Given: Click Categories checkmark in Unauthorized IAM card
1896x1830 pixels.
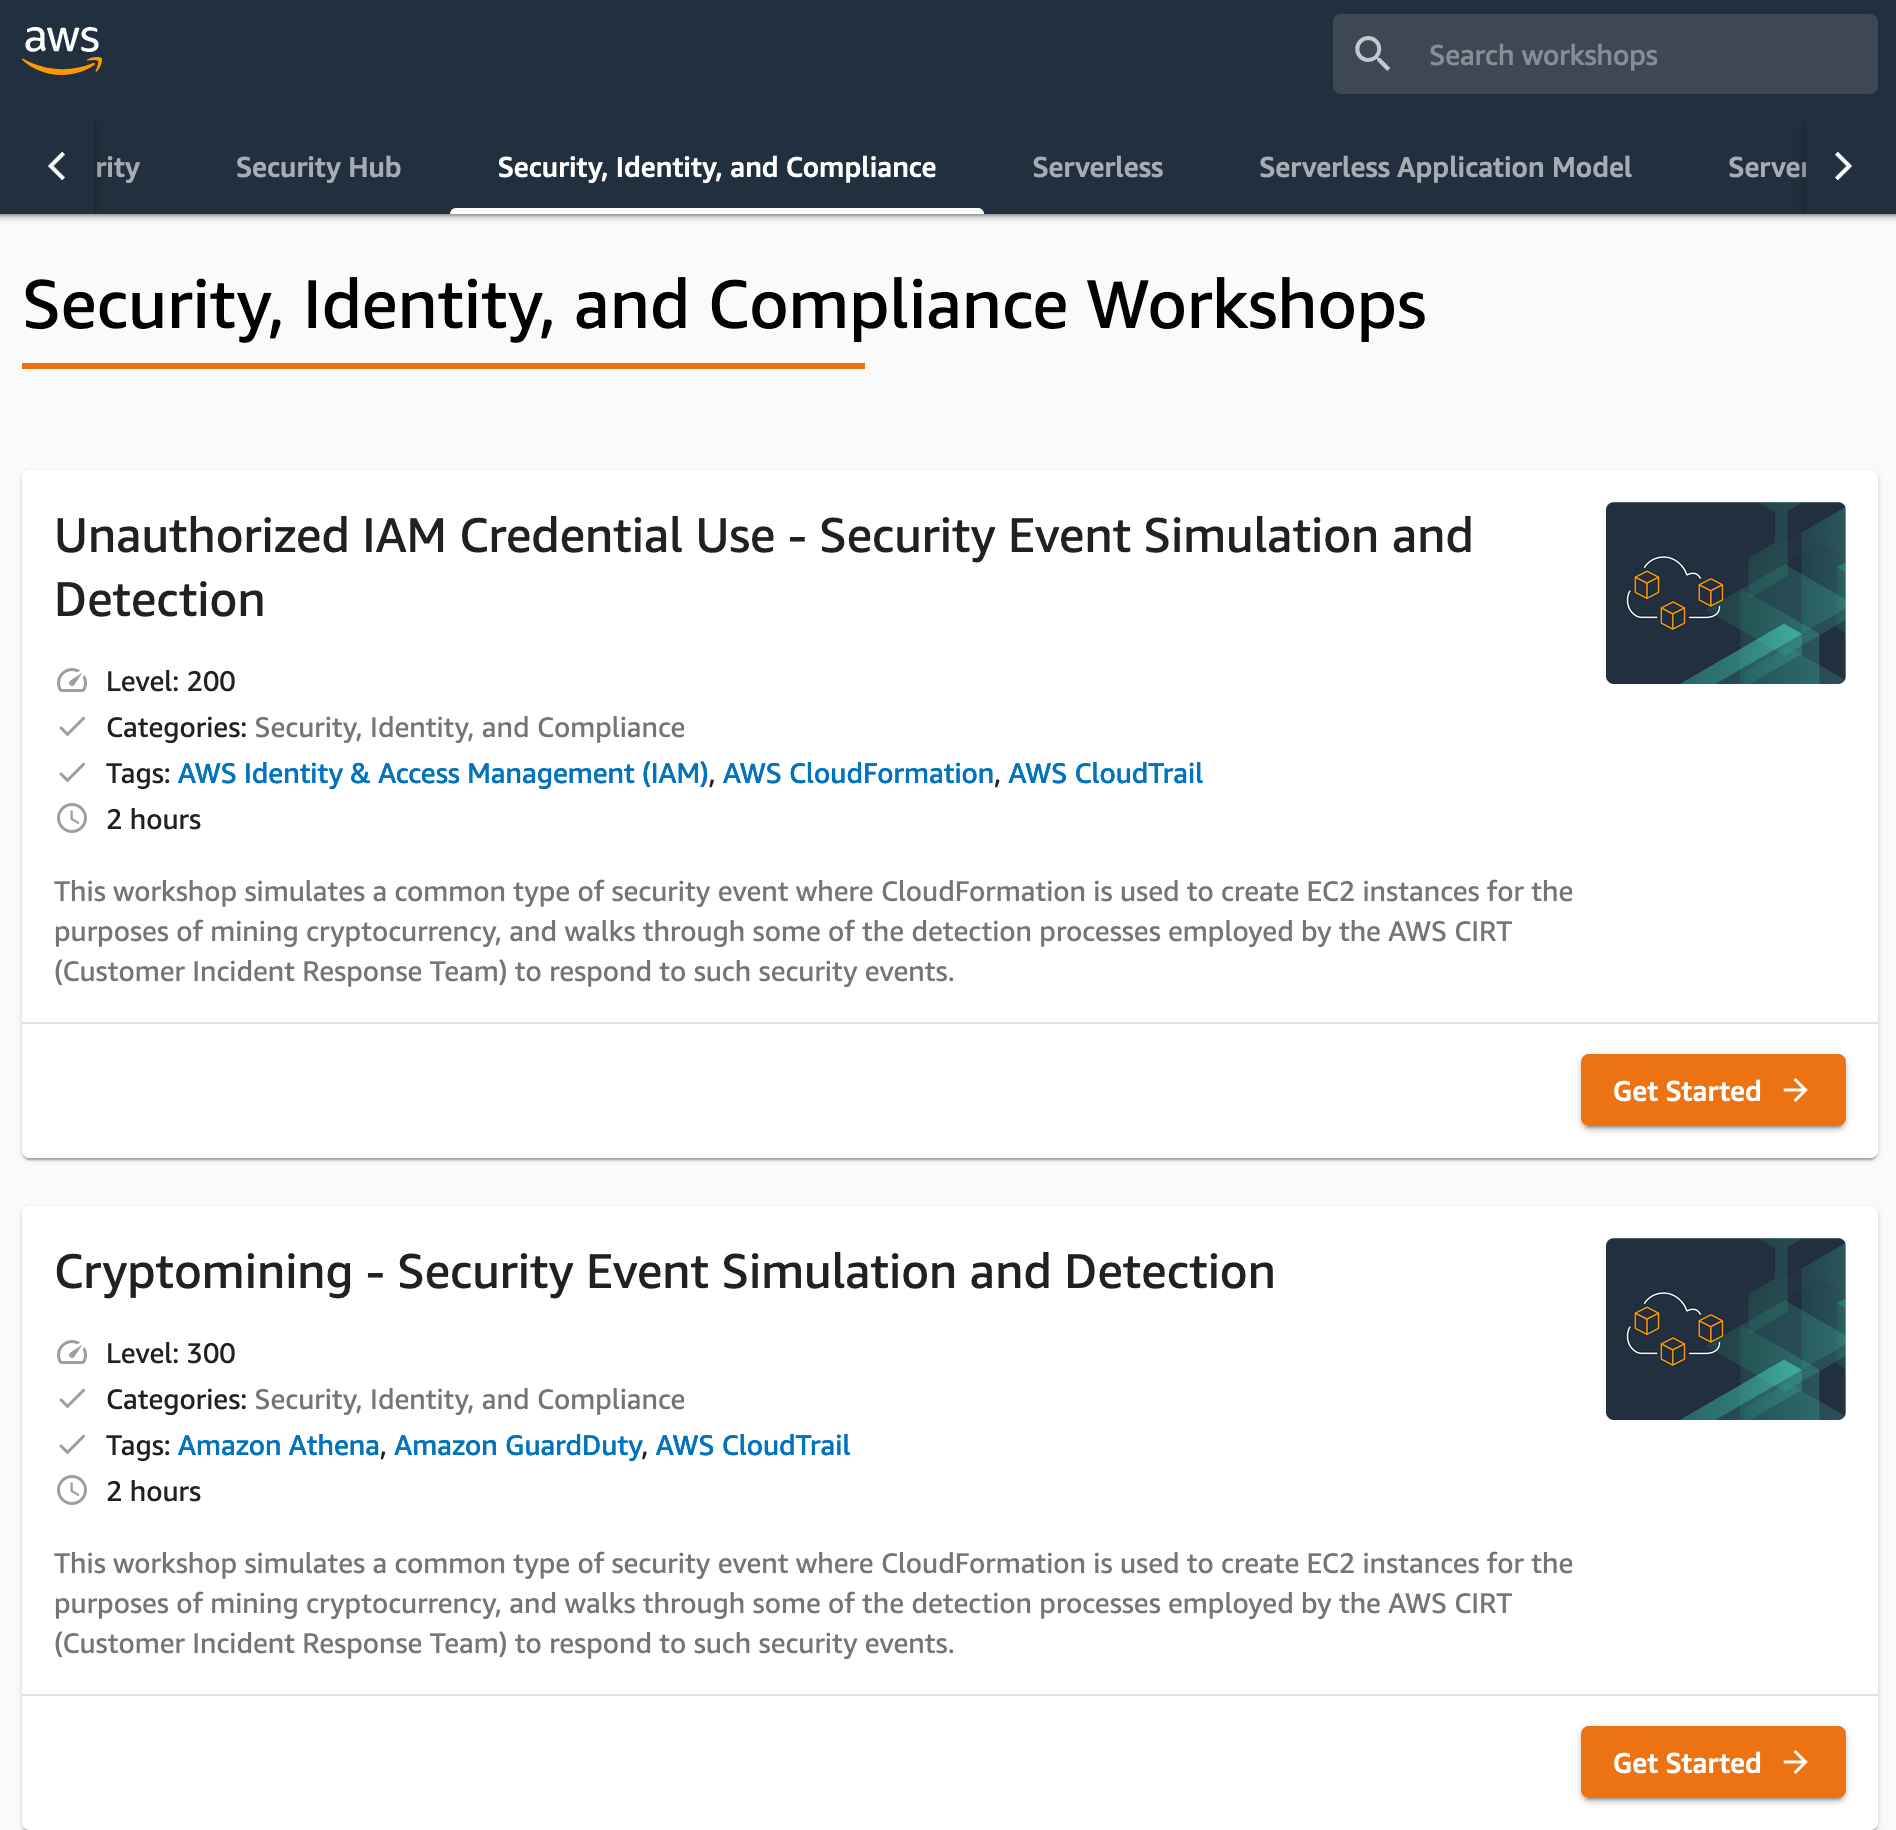Looking at the screenshot, I should (x=72, y=727).
